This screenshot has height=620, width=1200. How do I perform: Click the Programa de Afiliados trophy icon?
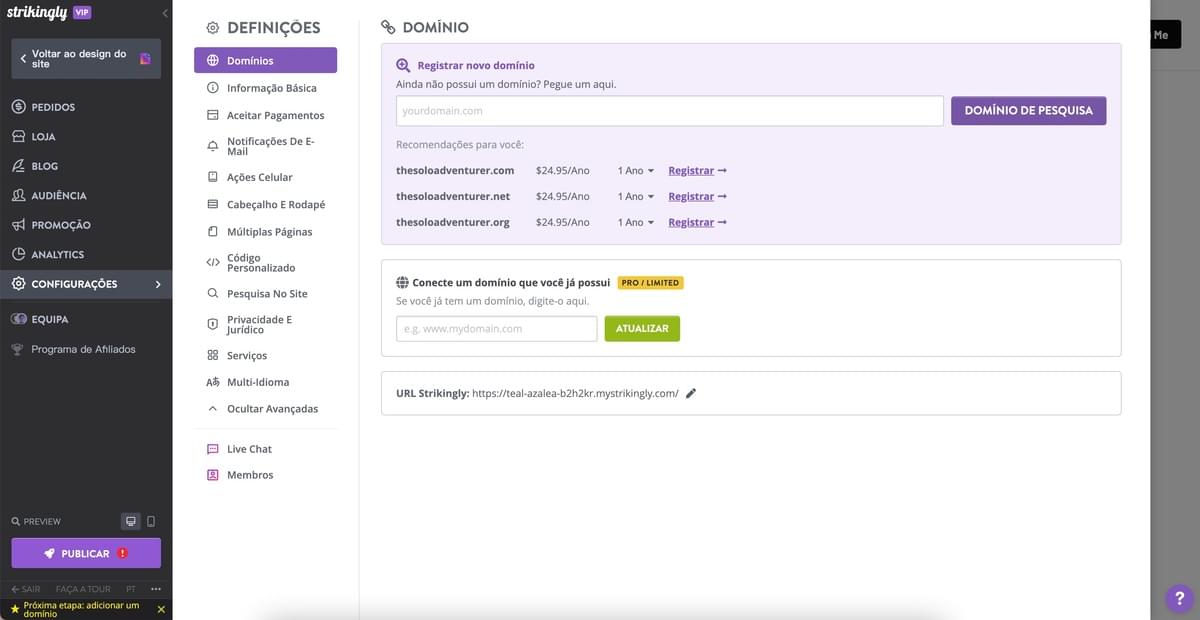18,349
